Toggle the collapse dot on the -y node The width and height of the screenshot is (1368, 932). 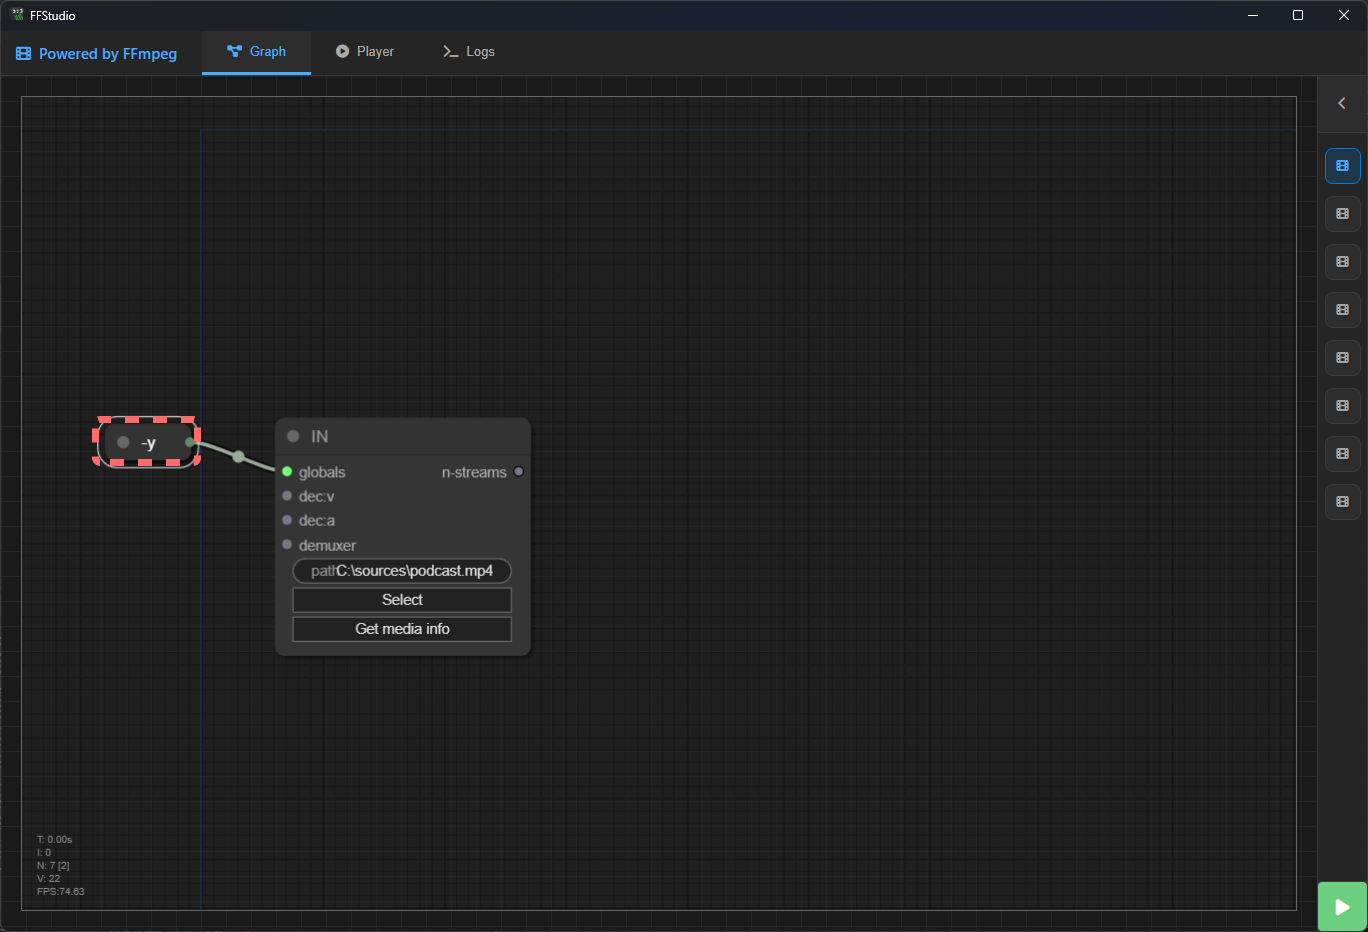[123, 442]
